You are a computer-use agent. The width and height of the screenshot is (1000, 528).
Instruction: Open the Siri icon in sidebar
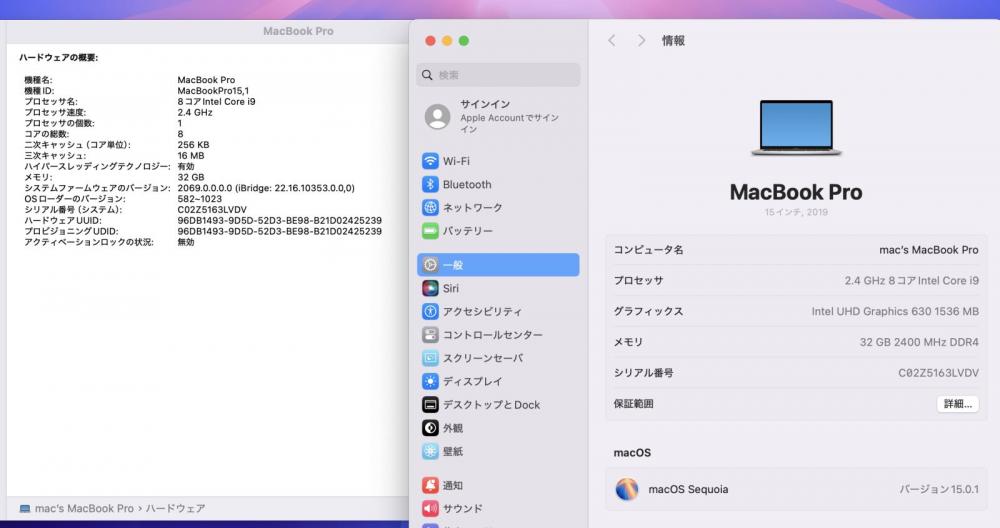[430, 288]
